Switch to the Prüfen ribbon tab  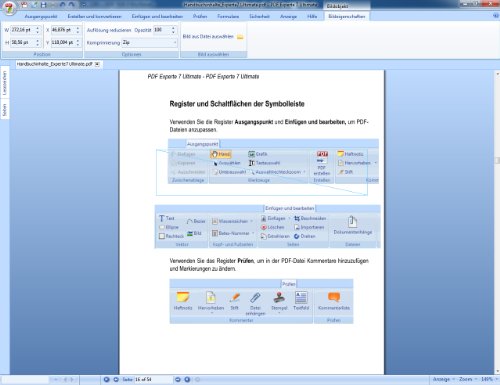pos(200,16)
